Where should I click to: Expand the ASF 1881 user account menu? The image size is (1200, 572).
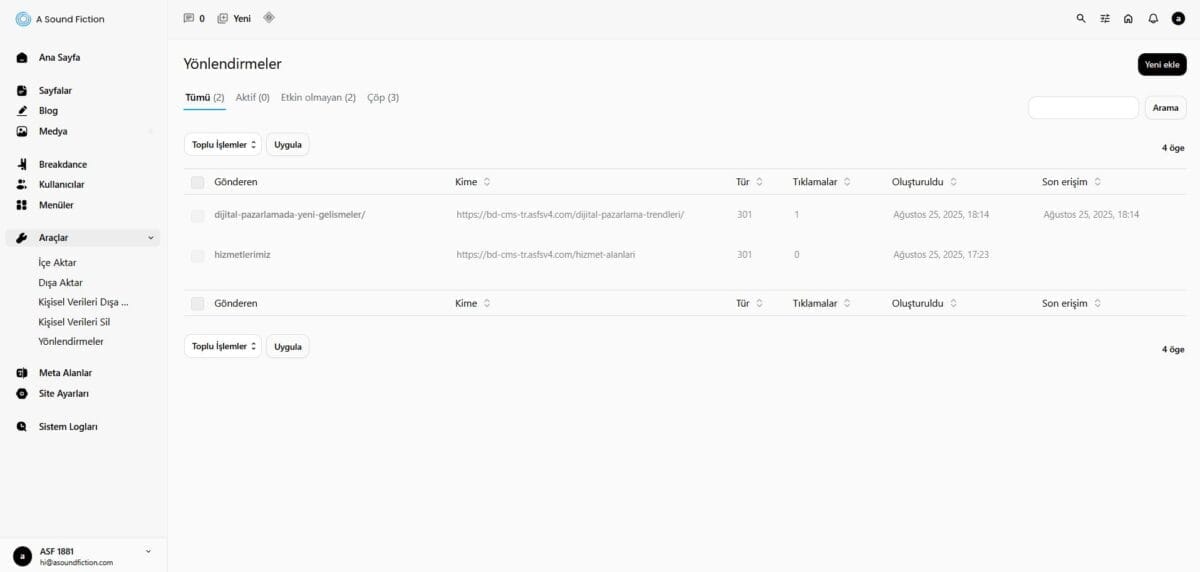coord(148,551)
